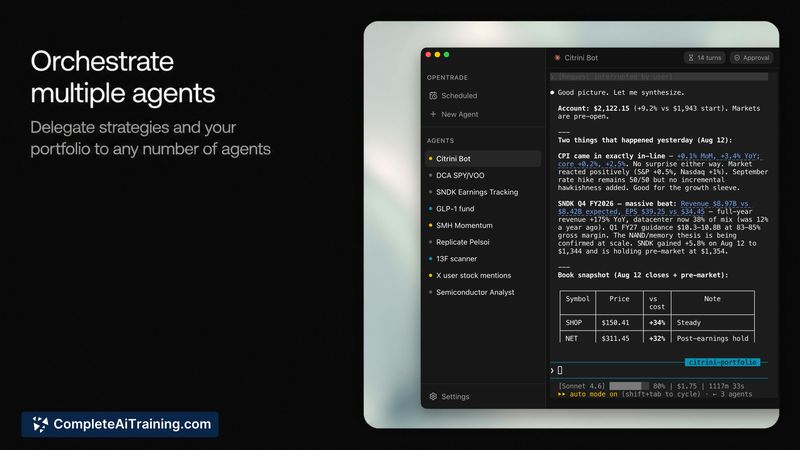Click the +34% vs cost cell
This screenshot has width=800, height=450.
tap(657, 322)
